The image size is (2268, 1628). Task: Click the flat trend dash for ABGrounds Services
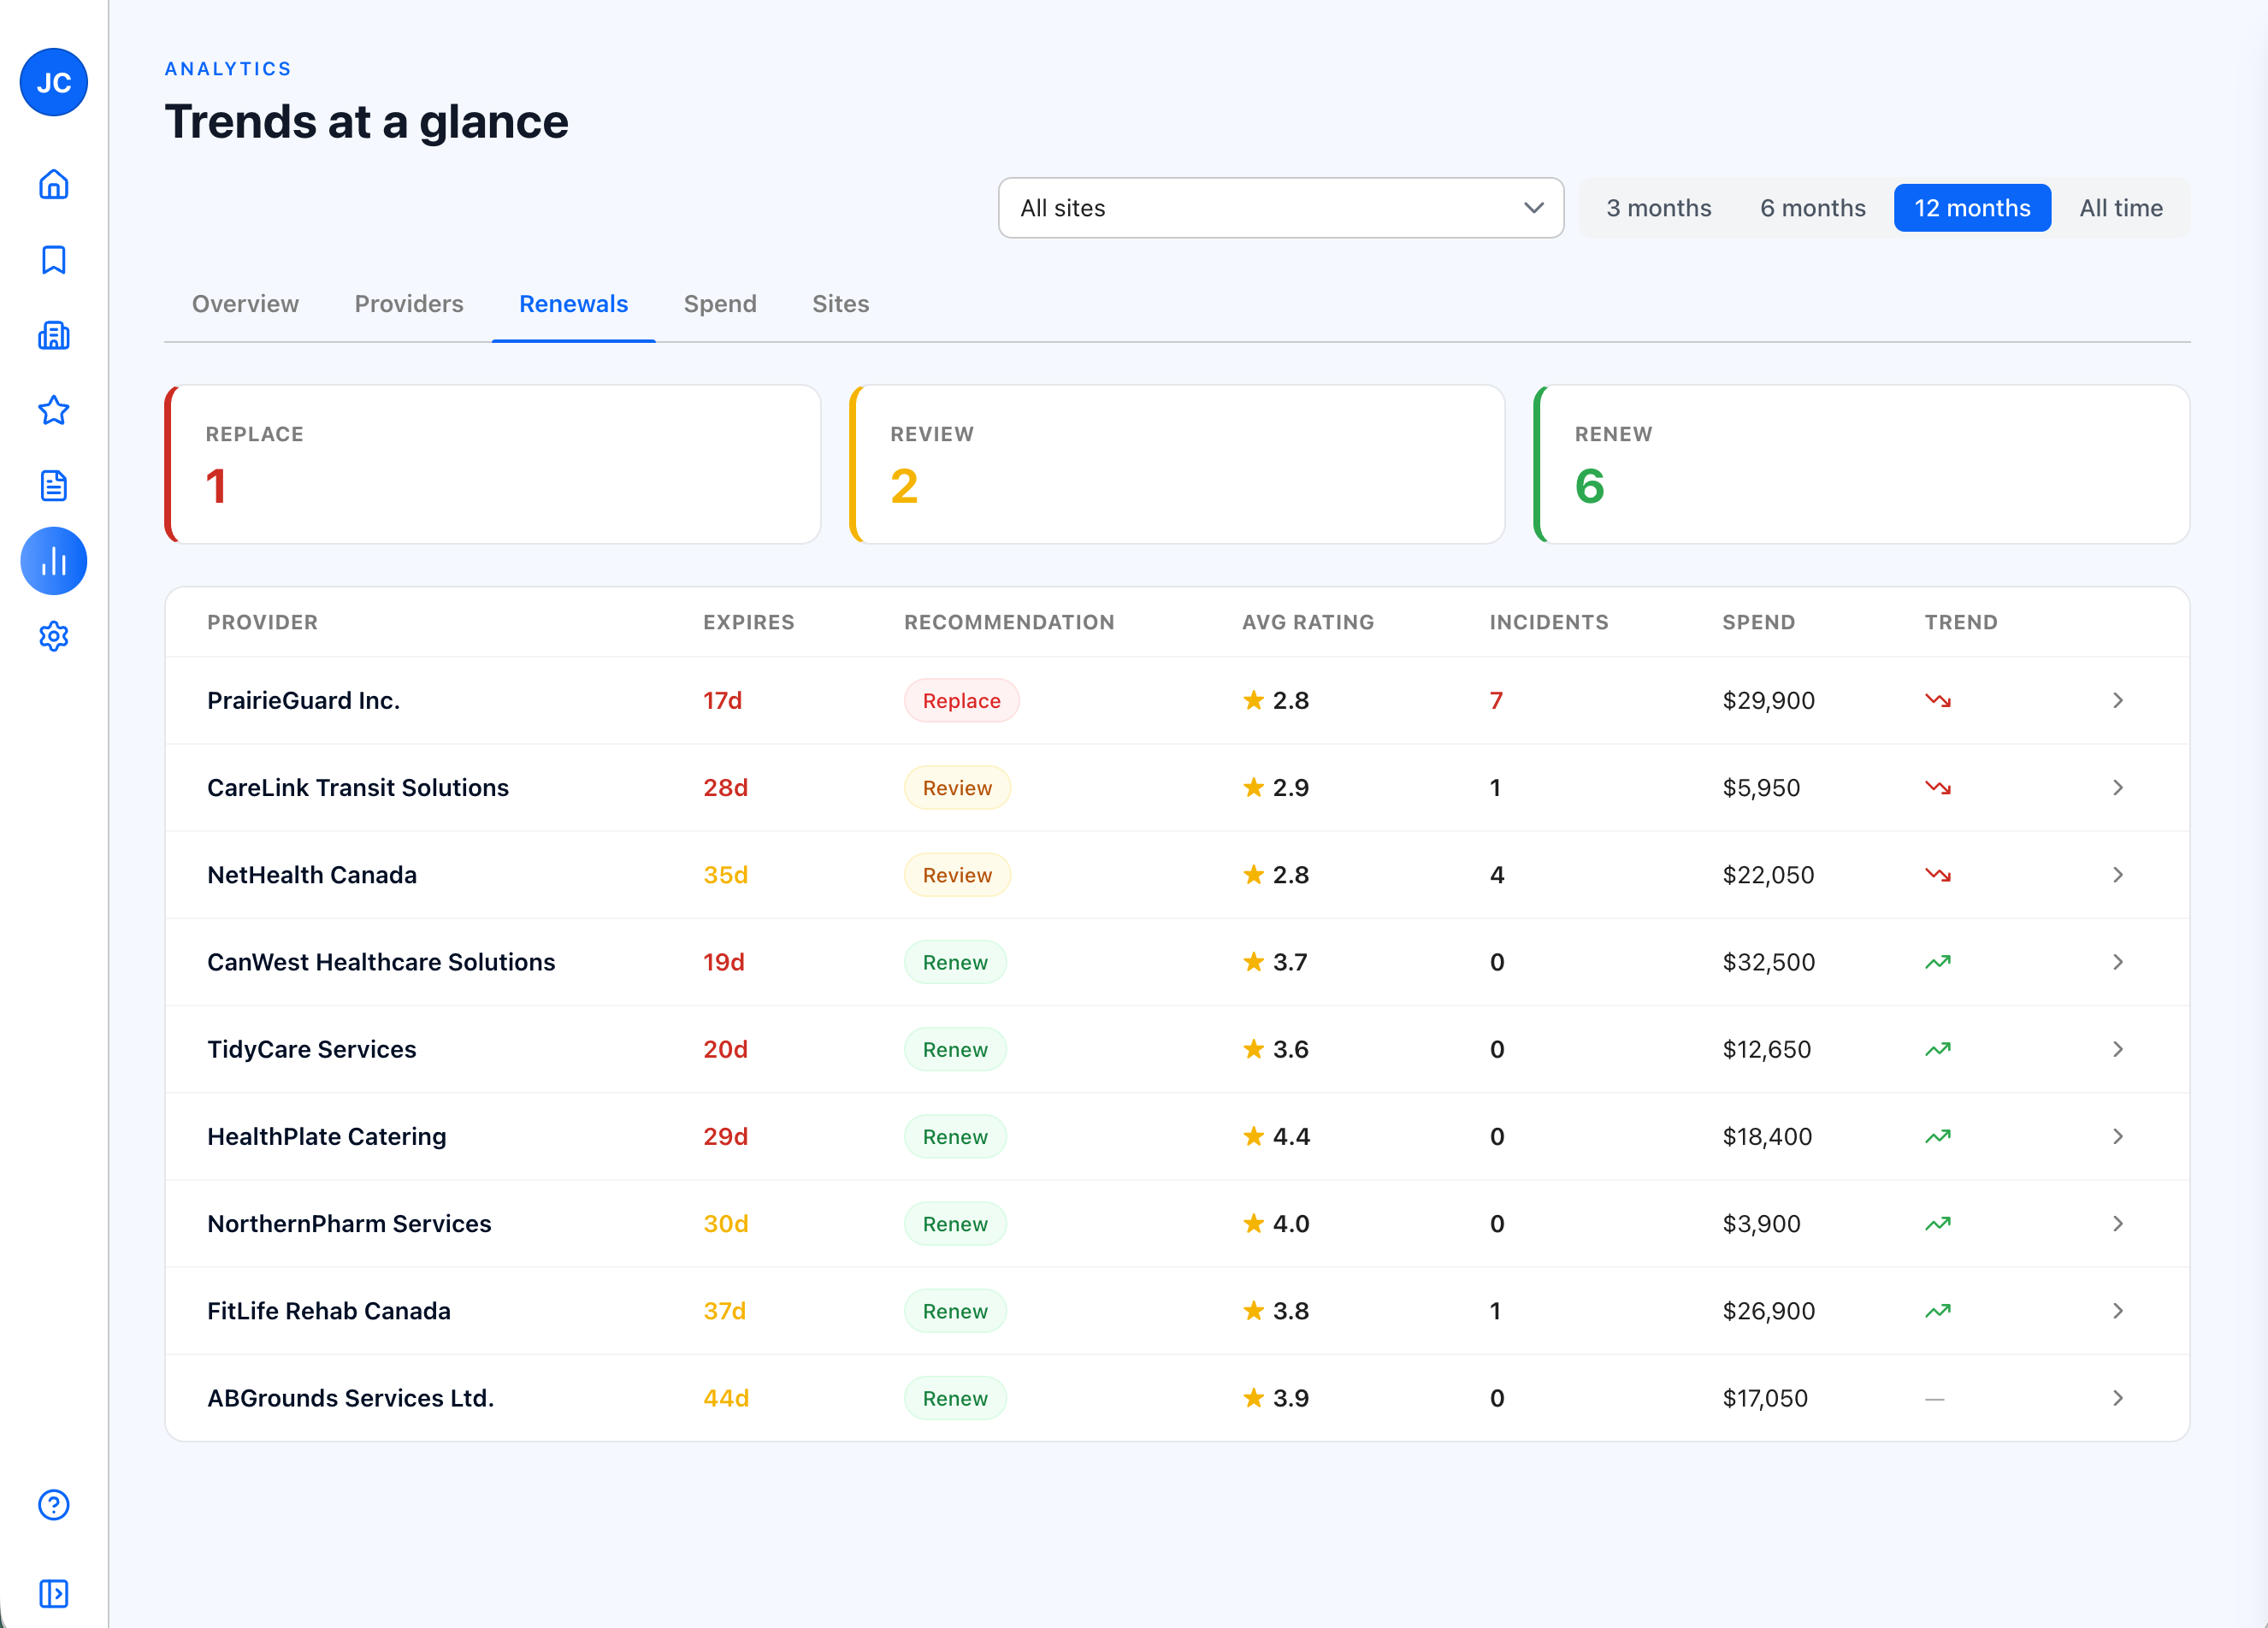click(x=1935, y=1399)
